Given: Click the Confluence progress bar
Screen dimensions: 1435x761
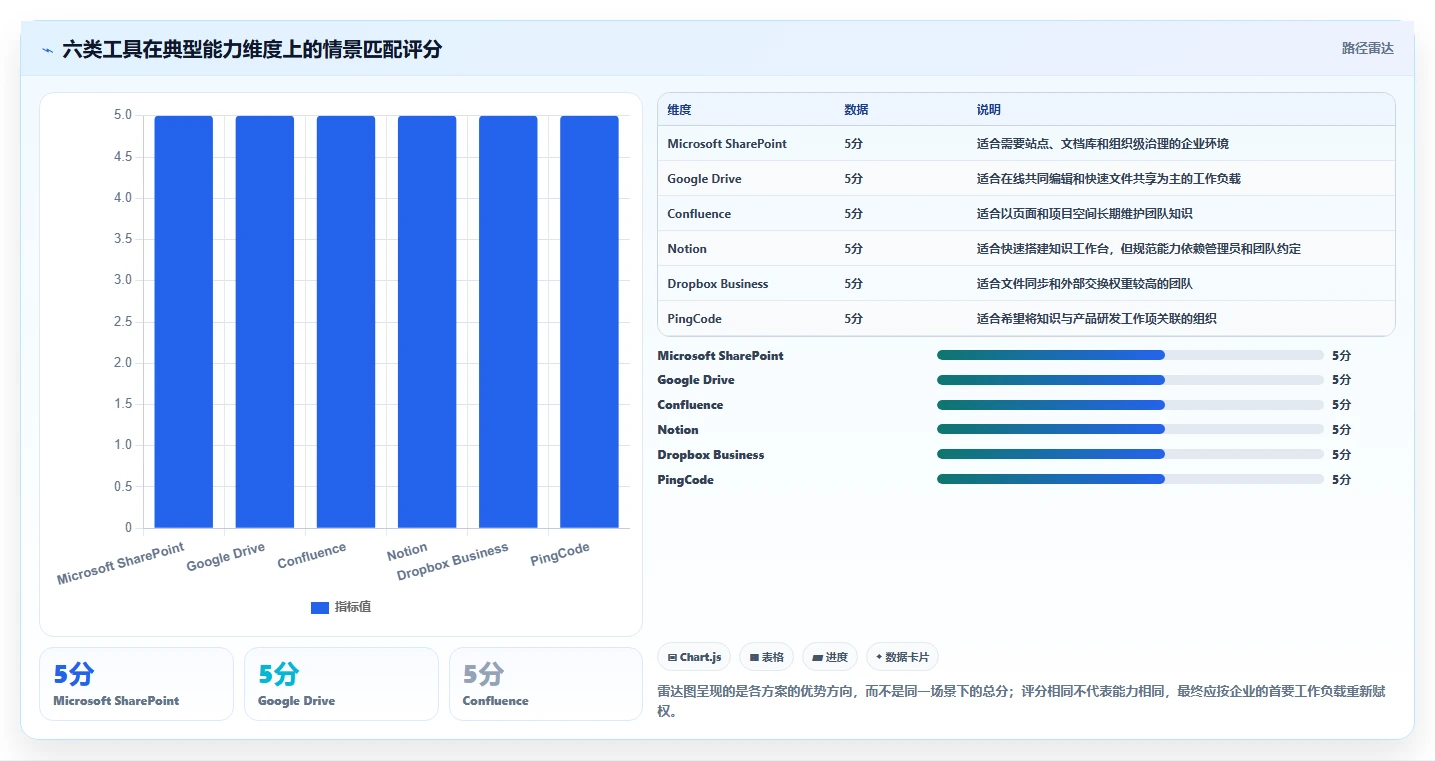Looking at the screenshot, I should [1130, 405].
